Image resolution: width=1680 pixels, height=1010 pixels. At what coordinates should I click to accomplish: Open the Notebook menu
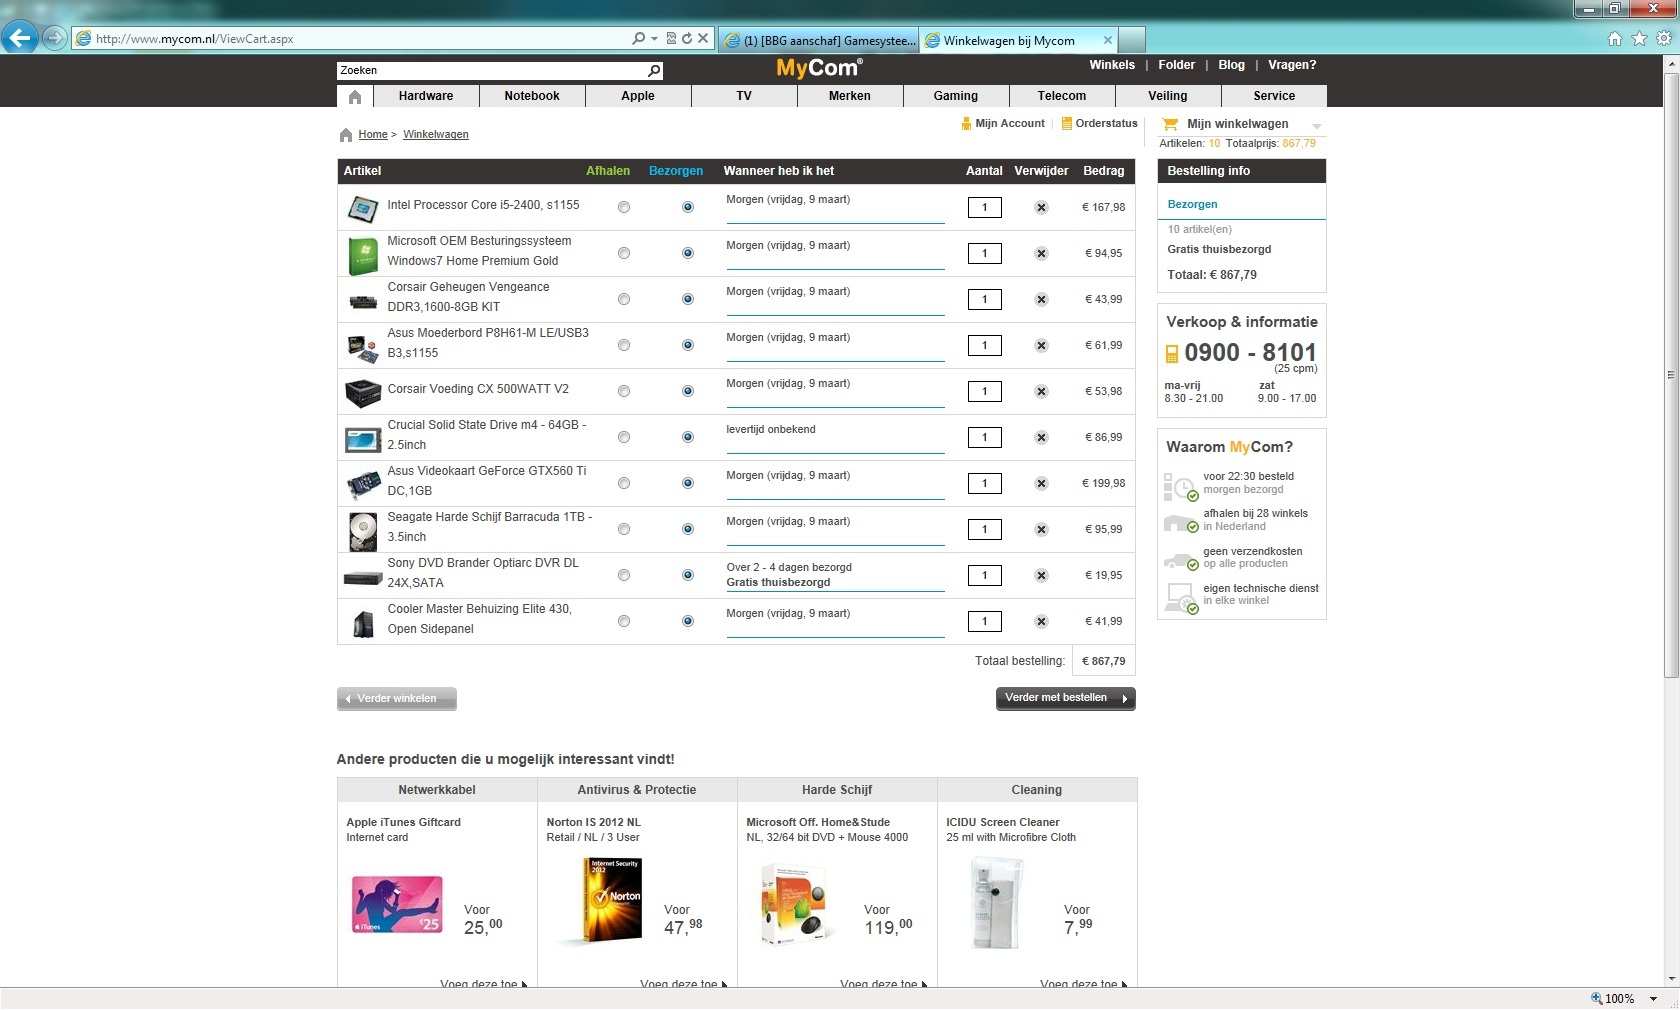[532, 96]
